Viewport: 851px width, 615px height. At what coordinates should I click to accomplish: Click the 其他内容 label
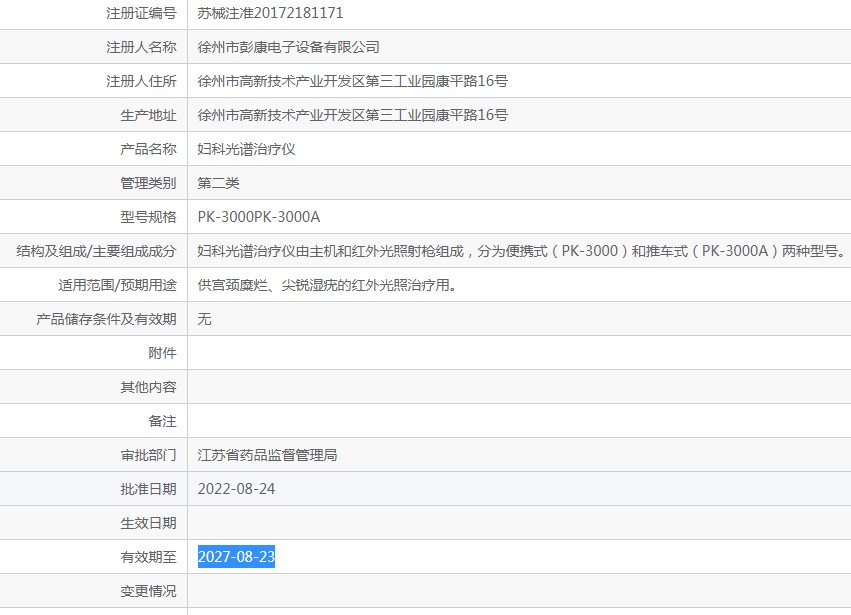148,387
